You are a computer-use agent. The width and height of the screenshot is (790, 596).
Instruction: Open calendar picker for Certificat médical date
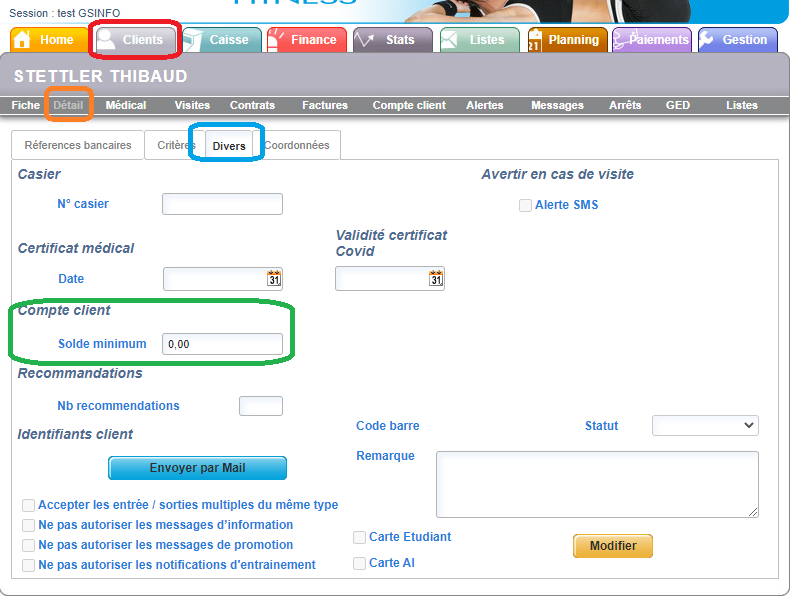coord(274,279)
